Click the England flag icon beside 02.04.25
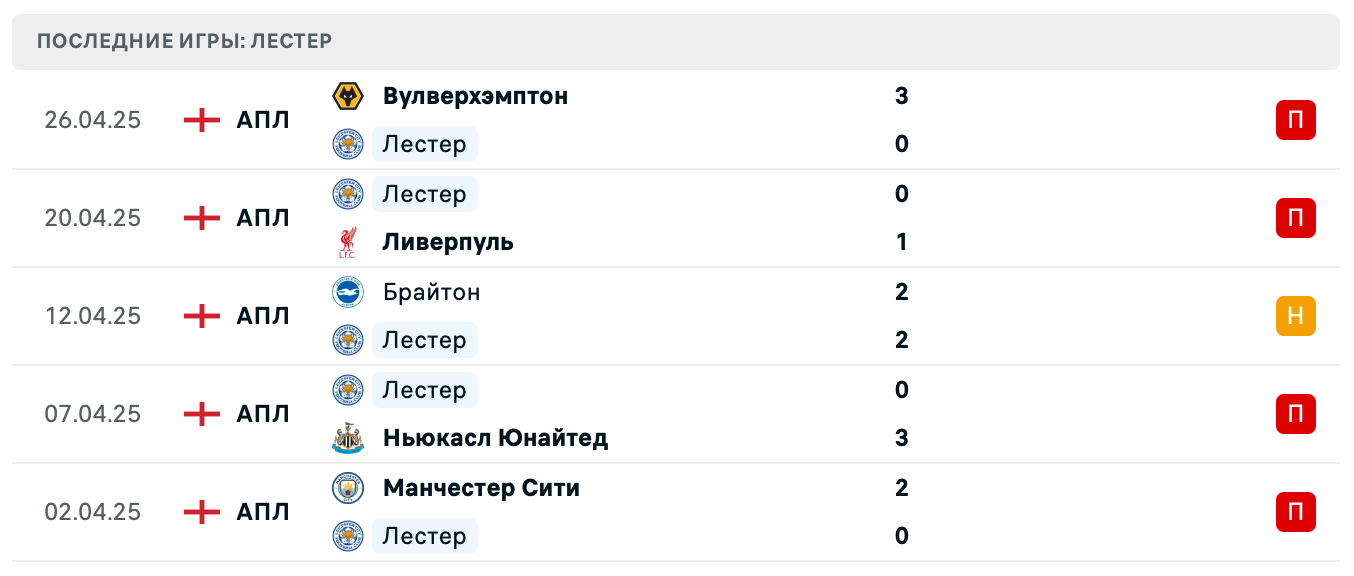 [x=201, y=512]
